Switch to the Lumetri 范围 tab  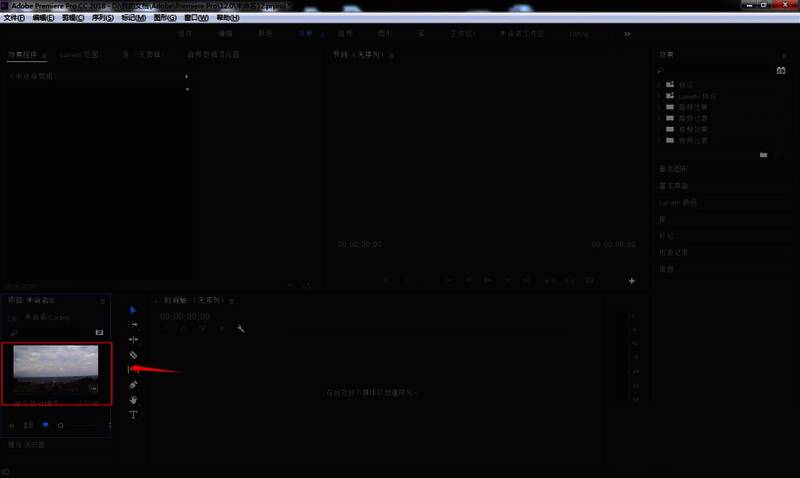[79, 55]
